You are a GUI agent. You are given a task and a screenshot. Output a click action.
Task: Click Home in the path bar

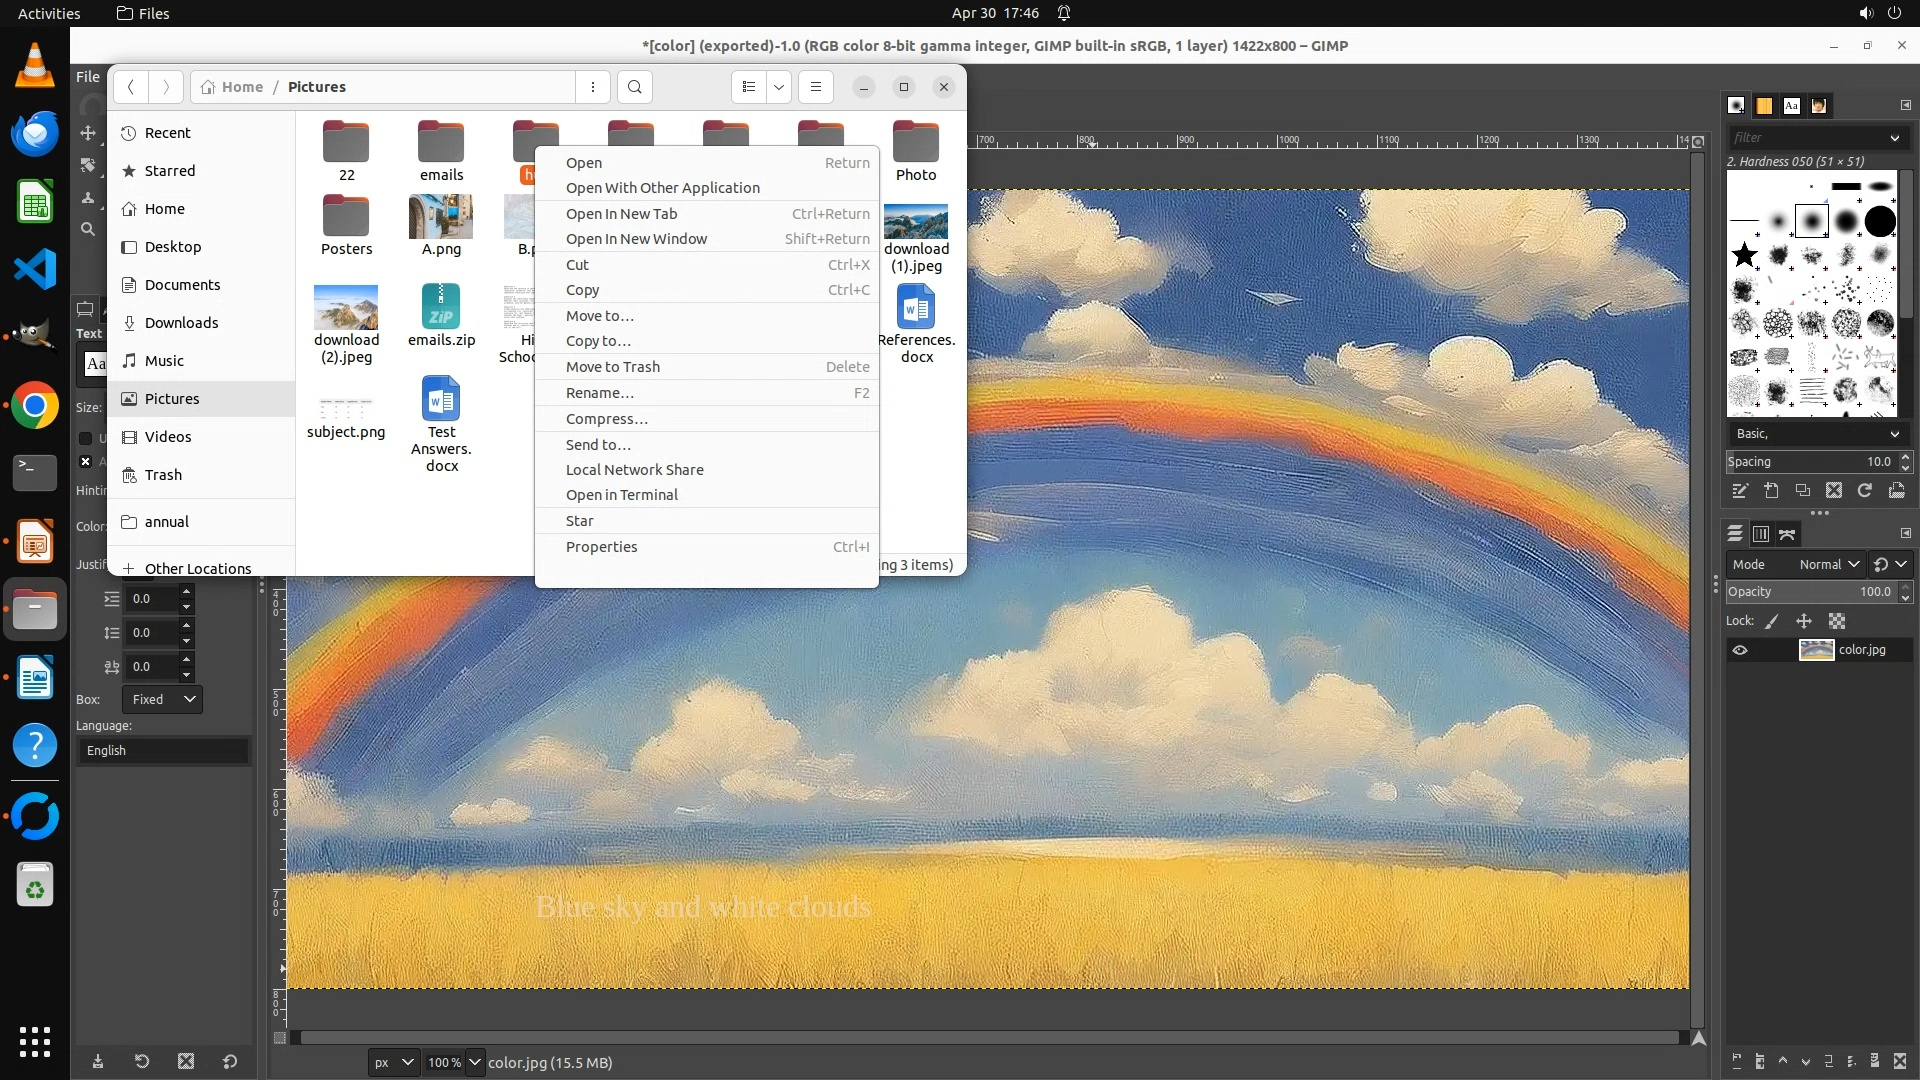pos(242,87)
